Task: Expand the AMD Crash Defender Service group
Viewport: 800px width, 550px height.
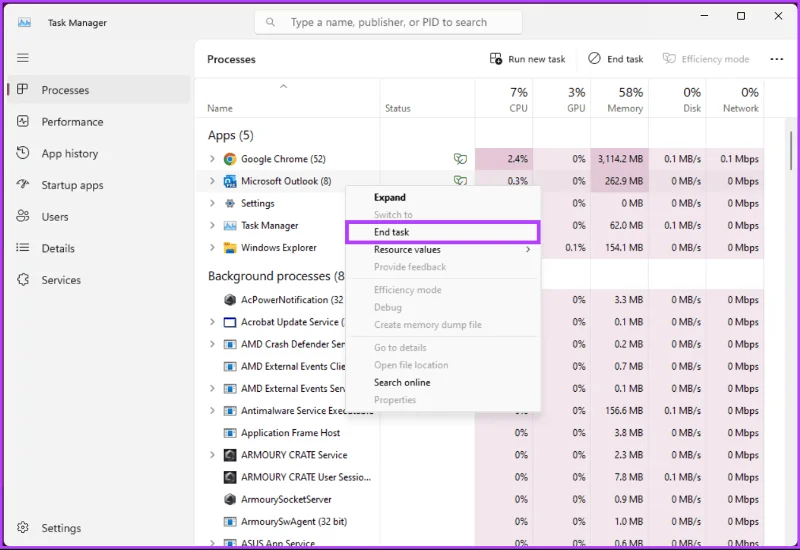Action: (x=212, y=344)
